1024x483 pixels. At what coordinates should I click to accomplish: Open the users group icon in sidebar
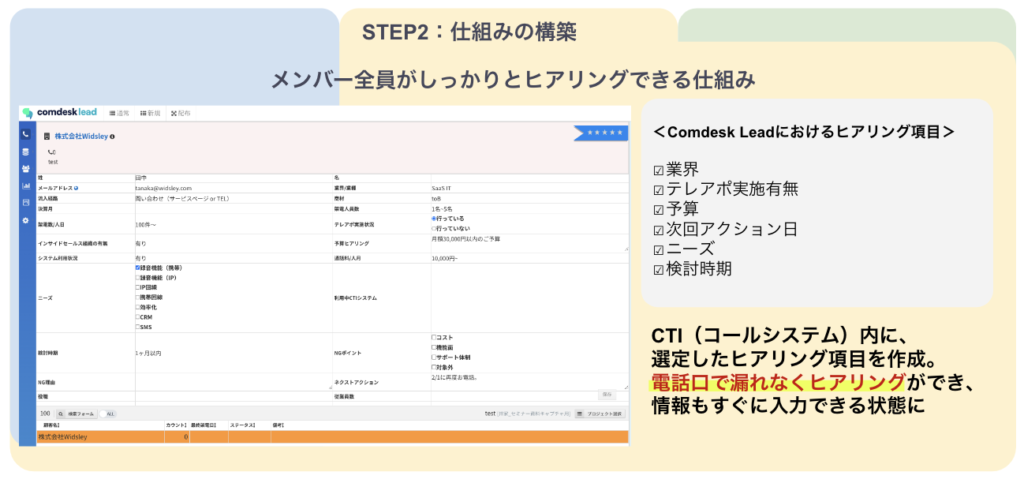(x=25, y=168)
